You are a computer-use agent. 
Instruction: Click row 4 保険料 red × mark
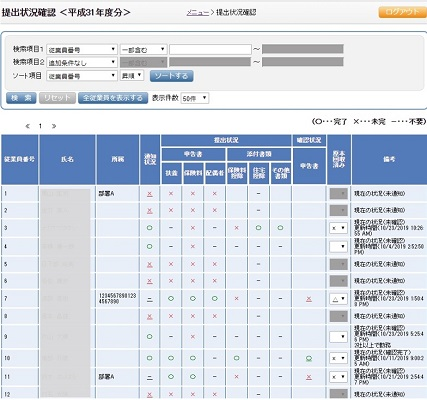(x=193, y=246)
